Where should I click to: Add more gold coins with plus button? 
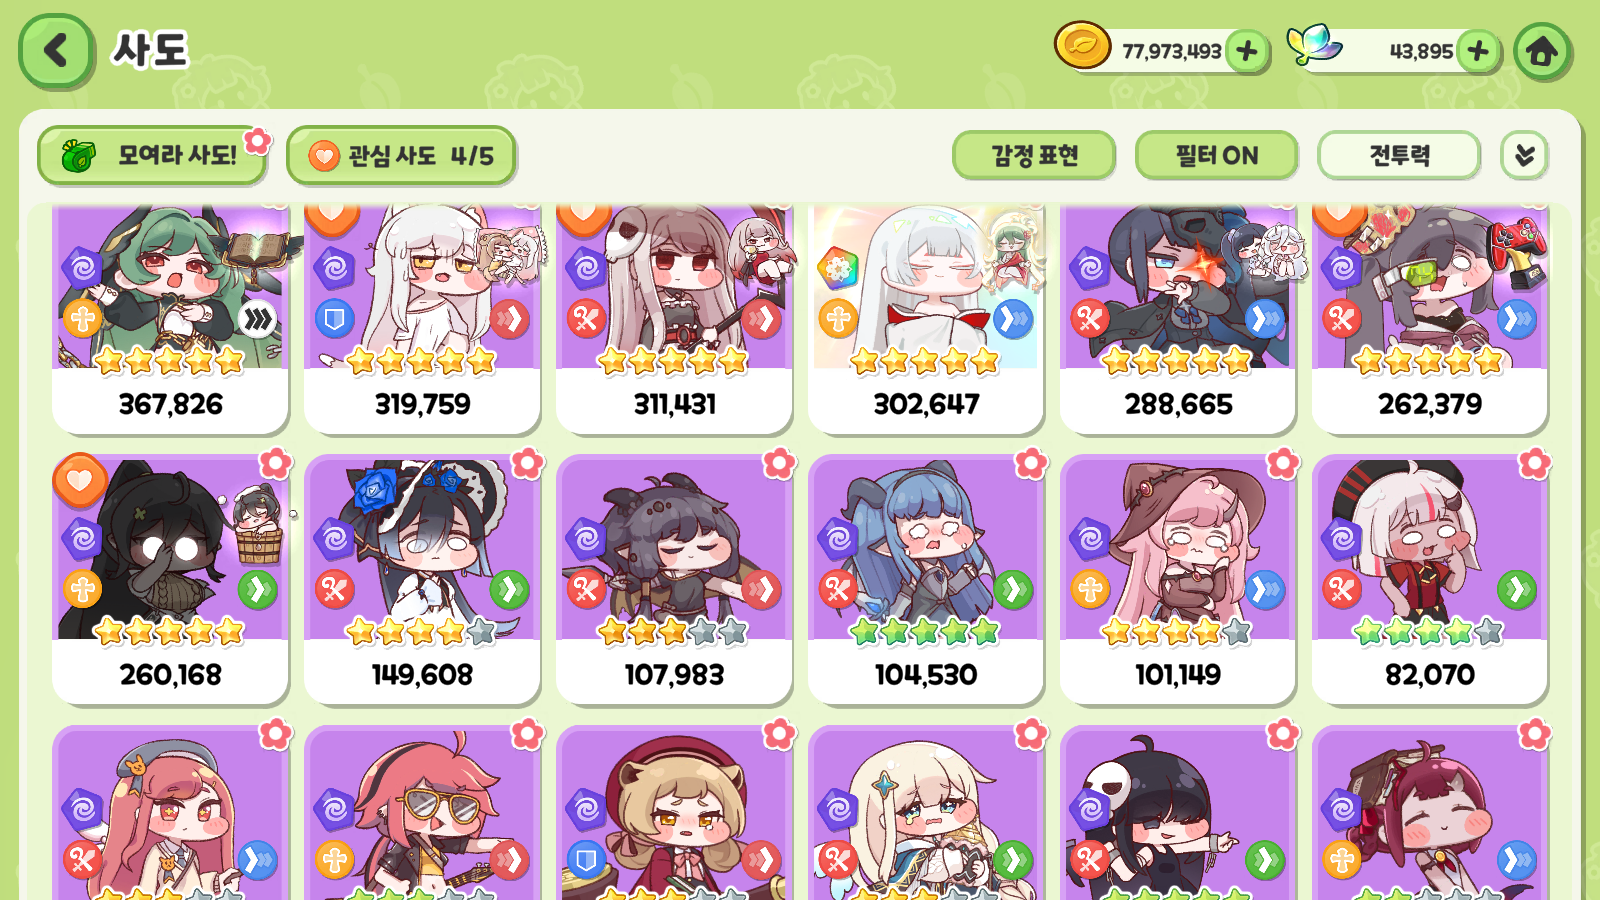click(1247, 51)
